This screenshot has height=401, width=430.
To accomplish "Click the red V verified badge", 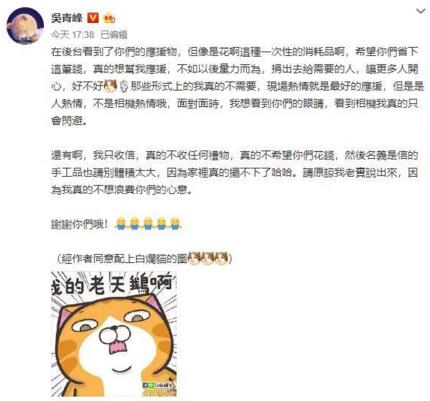I will coord(93,18).
